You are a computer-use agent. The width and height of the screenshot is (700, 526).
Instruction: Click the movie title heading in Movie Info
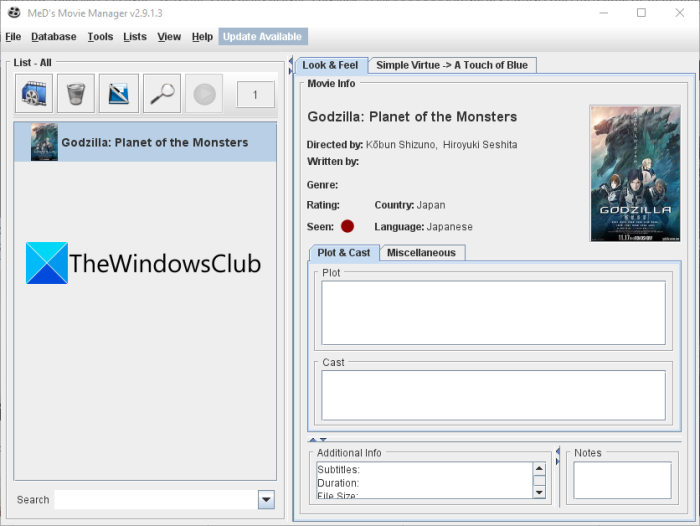(x=412, y=117)
